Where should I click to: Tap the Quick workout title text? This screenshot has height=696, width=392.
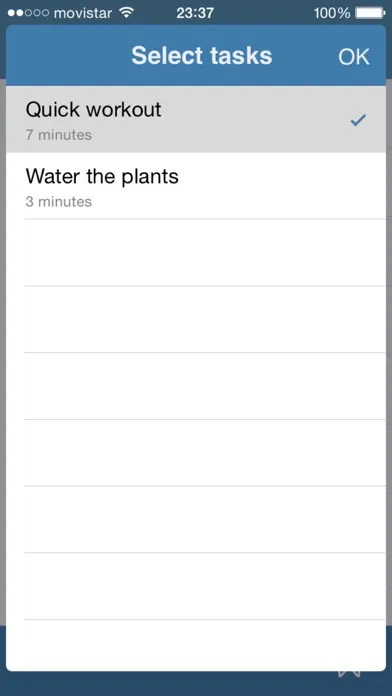tap(93, 110)
